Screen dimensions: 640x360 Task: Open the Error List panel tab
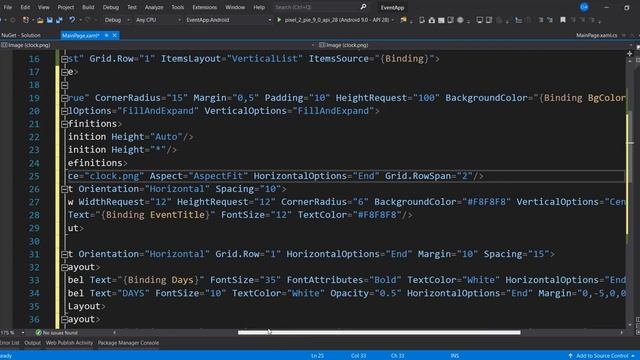point(9,343)
